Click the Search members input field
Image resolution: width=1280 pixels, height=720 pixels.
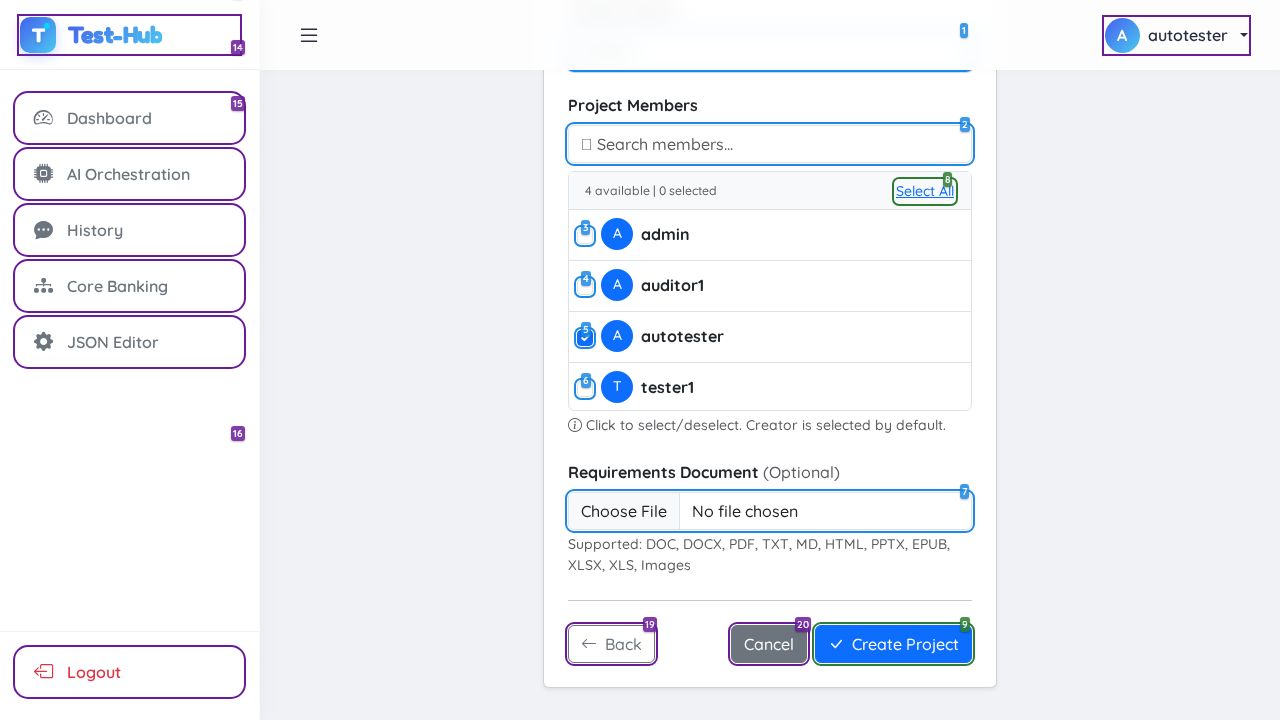click(x=770, y=144)
